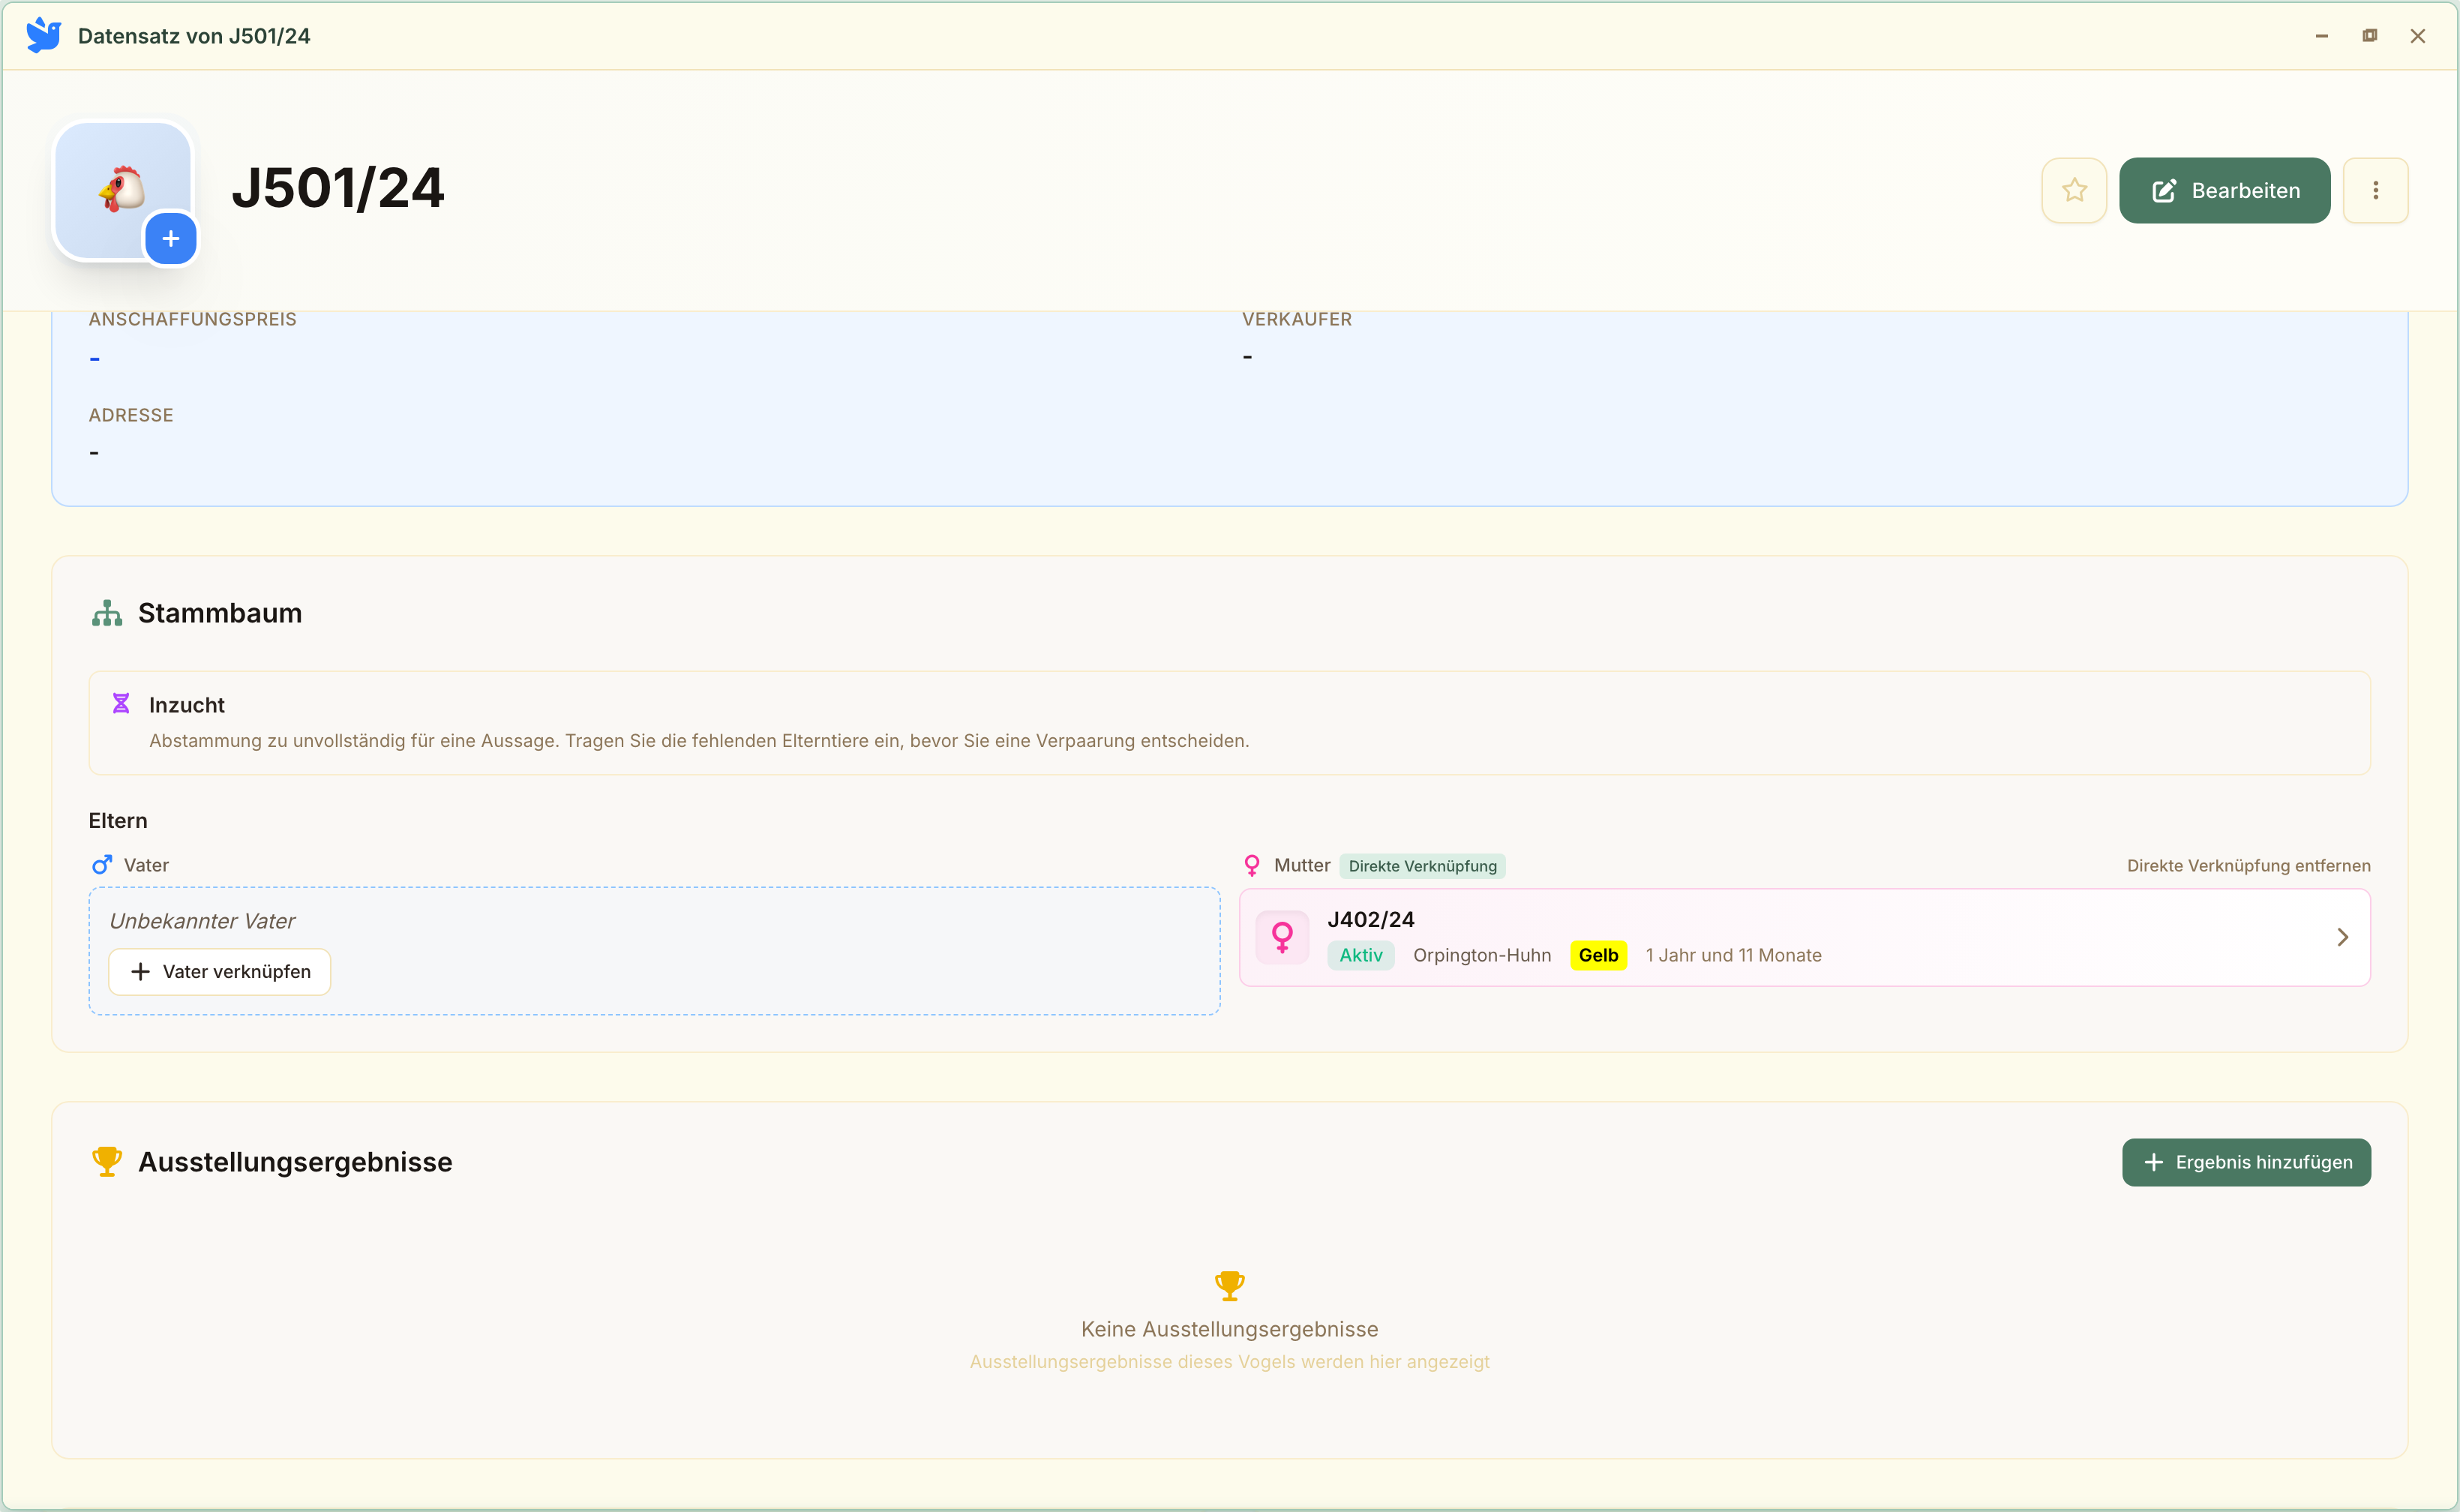This screenshot has width=2460, height=1512.
Task: Click the Verkäufer label
Action: [x=1296, y=319]
